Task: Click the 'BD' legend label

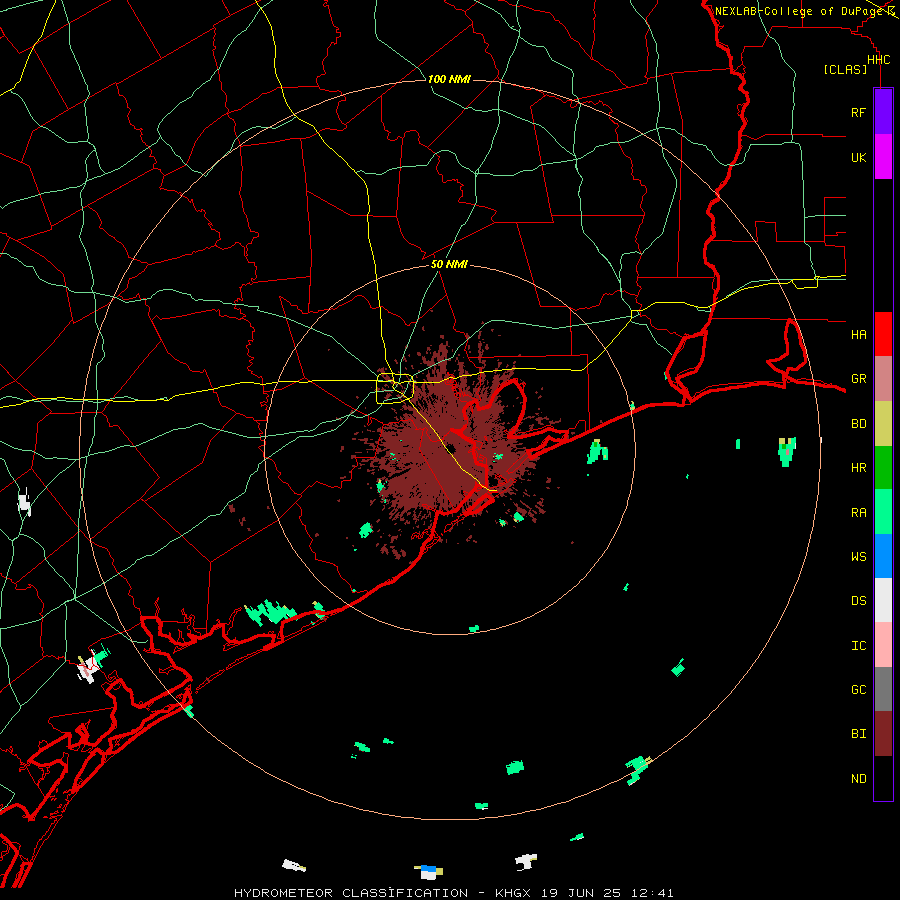Action: [x=859, y=424]
